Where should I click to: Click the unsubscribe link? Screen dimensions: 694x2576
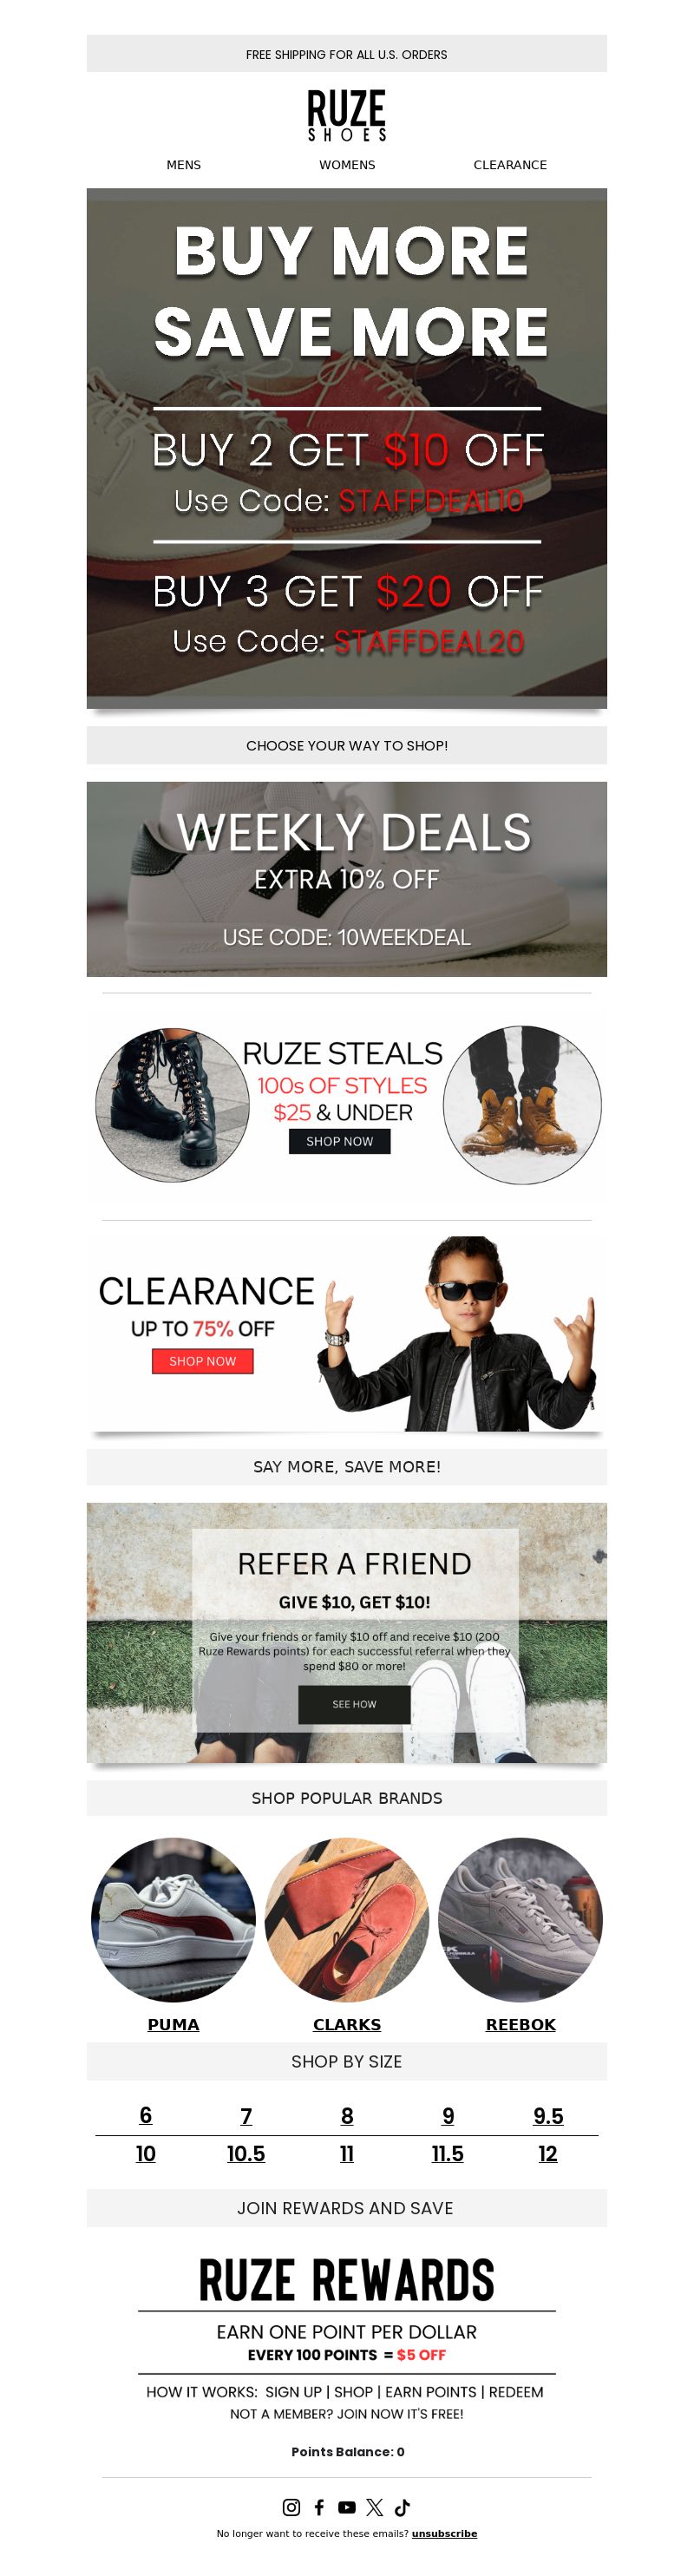pyautogui.click(x=444, y=2533)
